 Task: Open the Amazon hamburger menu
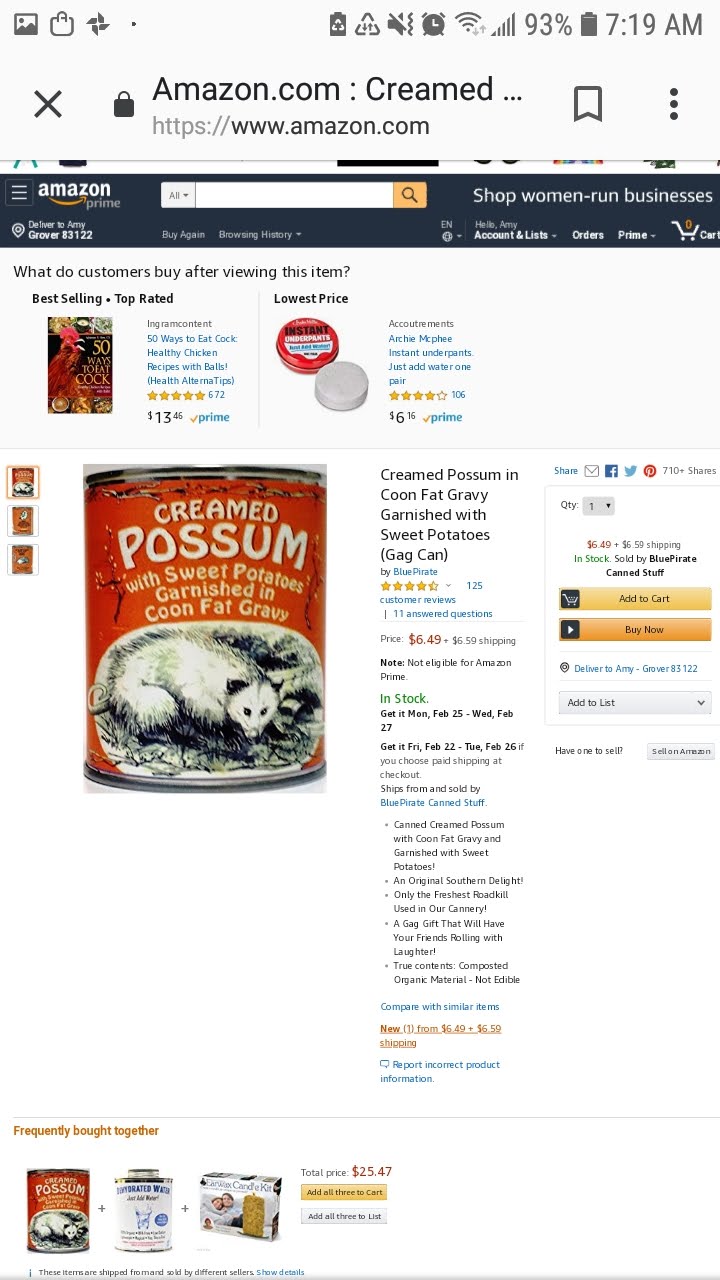[x=19, y=192]
